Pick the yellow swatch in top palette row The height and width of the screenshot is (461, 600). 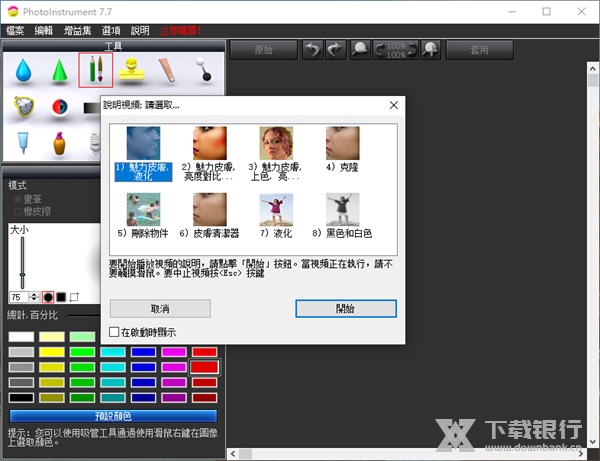click(x=52, y=337)
